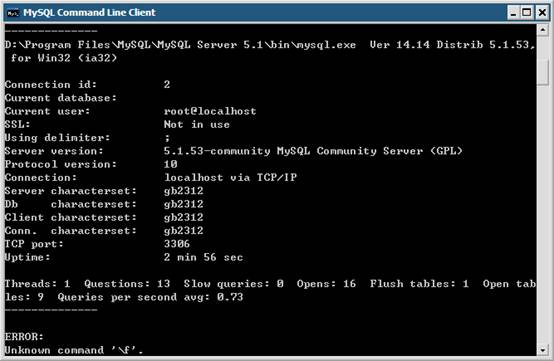Minimize the MySQL Command Line Client window
Image resolution: width=554 pixels, height=361 pixels.
(513, 13)
